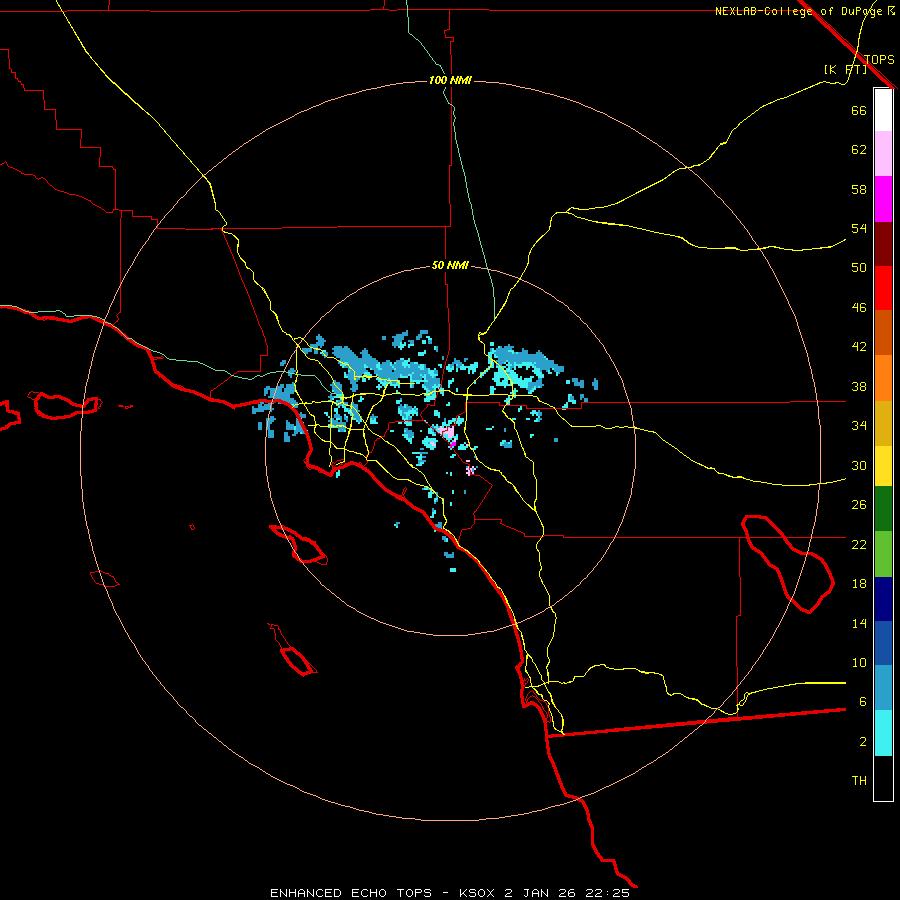
Task: Click the legend value "66"
Action: 859,110
